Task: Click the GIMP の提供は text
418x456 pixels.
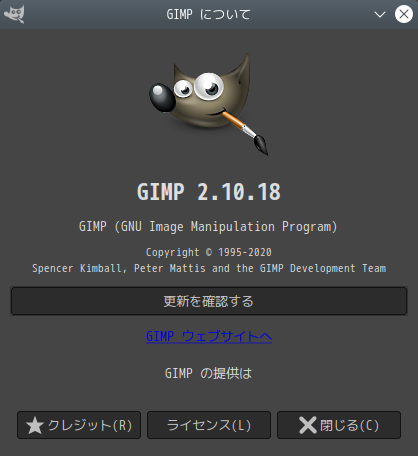Action: (x=209, y=373)
